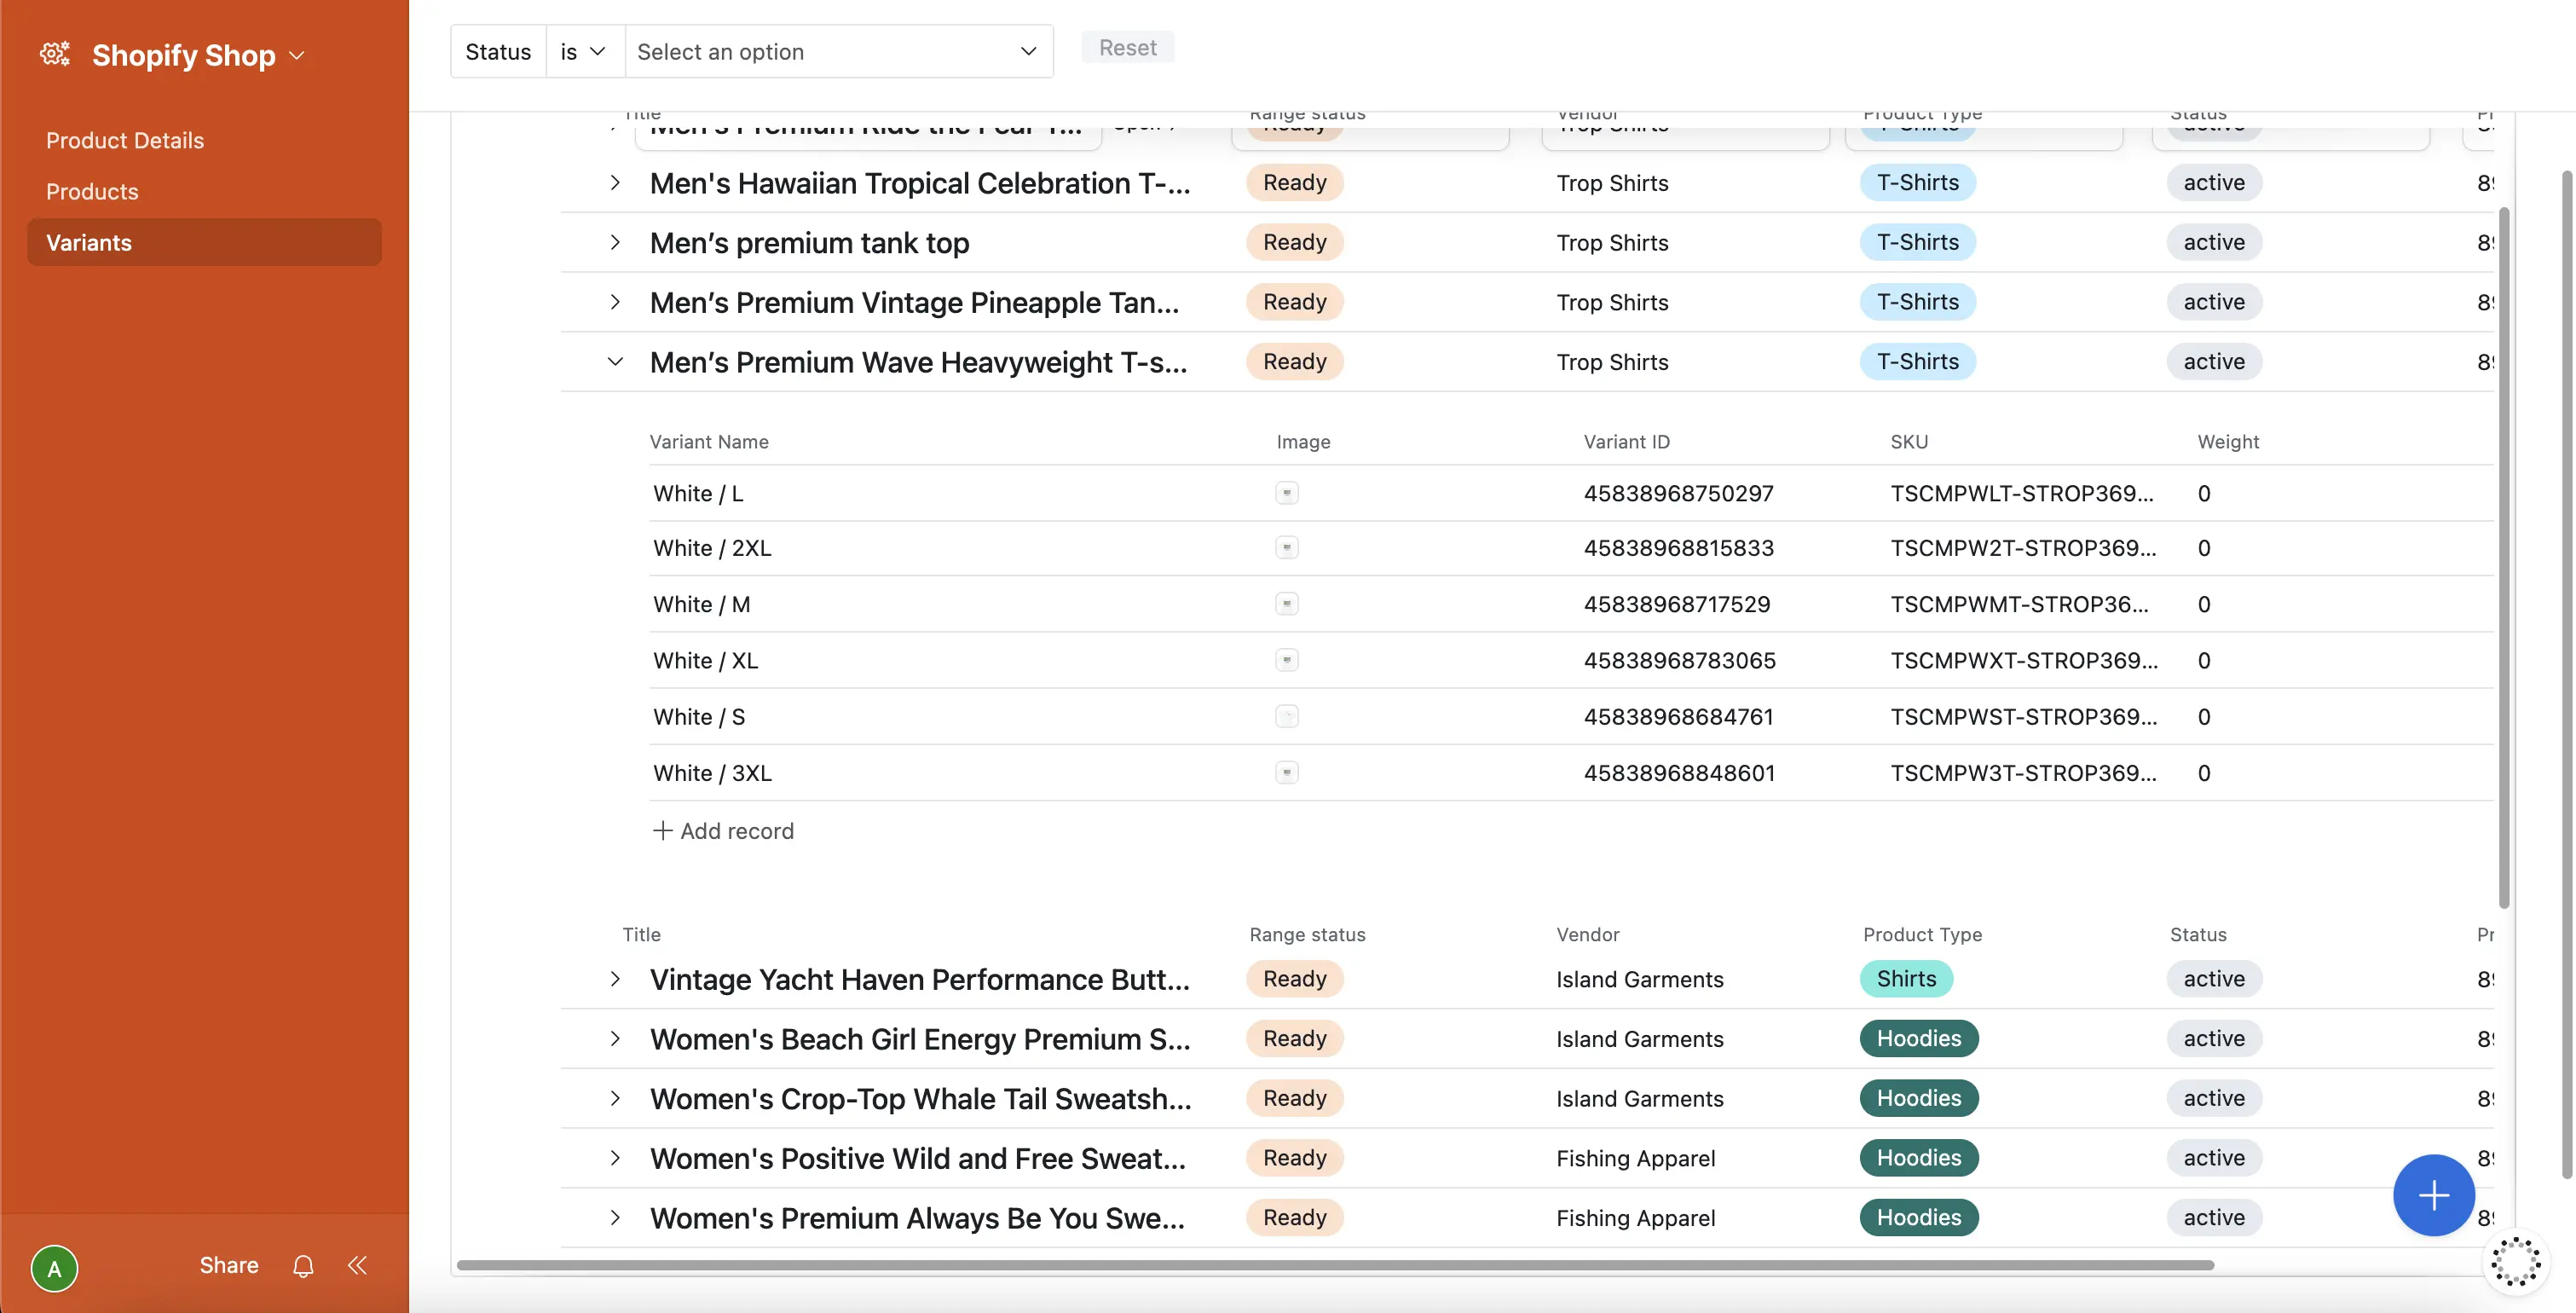This screenshot has width=2576, height=1313.
Task: Collapse the sidebar with the double-chevron icon
Action: [357, 1266]
